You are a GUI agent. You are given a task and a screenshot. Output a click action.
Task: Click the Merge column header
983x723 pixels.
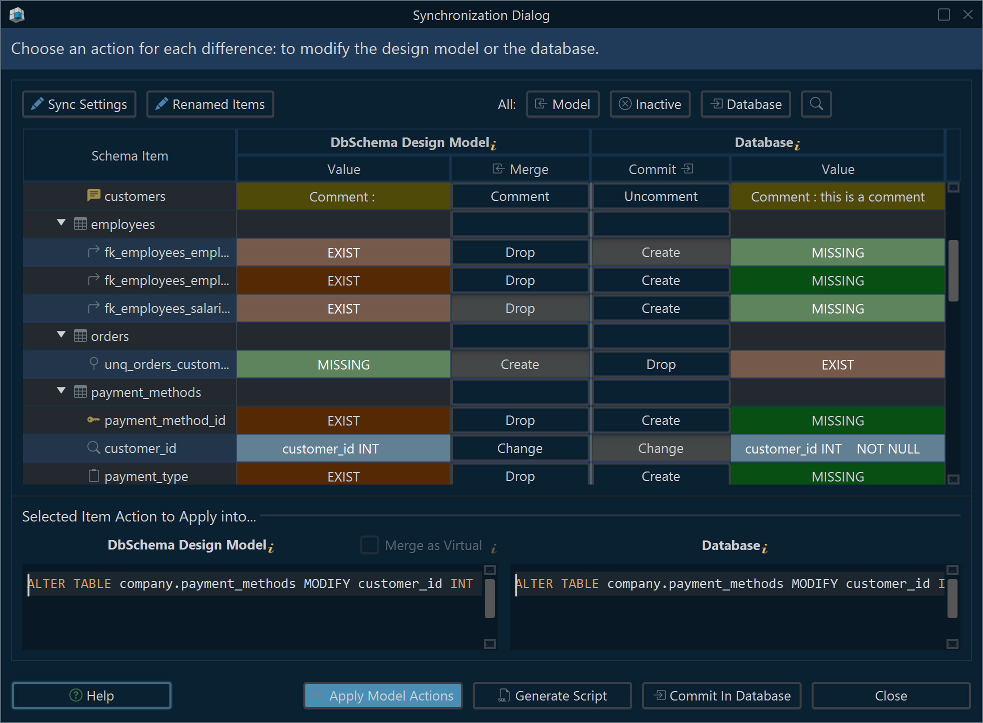click(x=520, y=169)
